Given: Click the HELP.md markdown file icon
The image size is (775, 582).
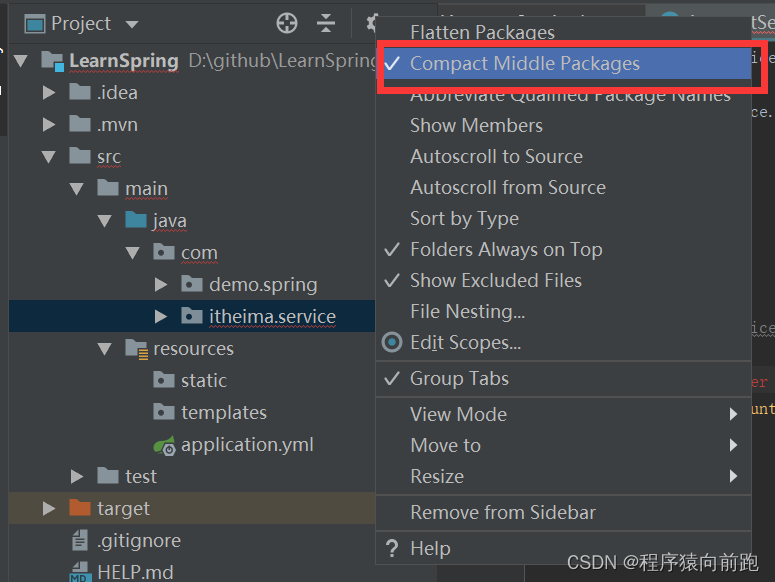Looking at the screenshot, I should 79,572.
